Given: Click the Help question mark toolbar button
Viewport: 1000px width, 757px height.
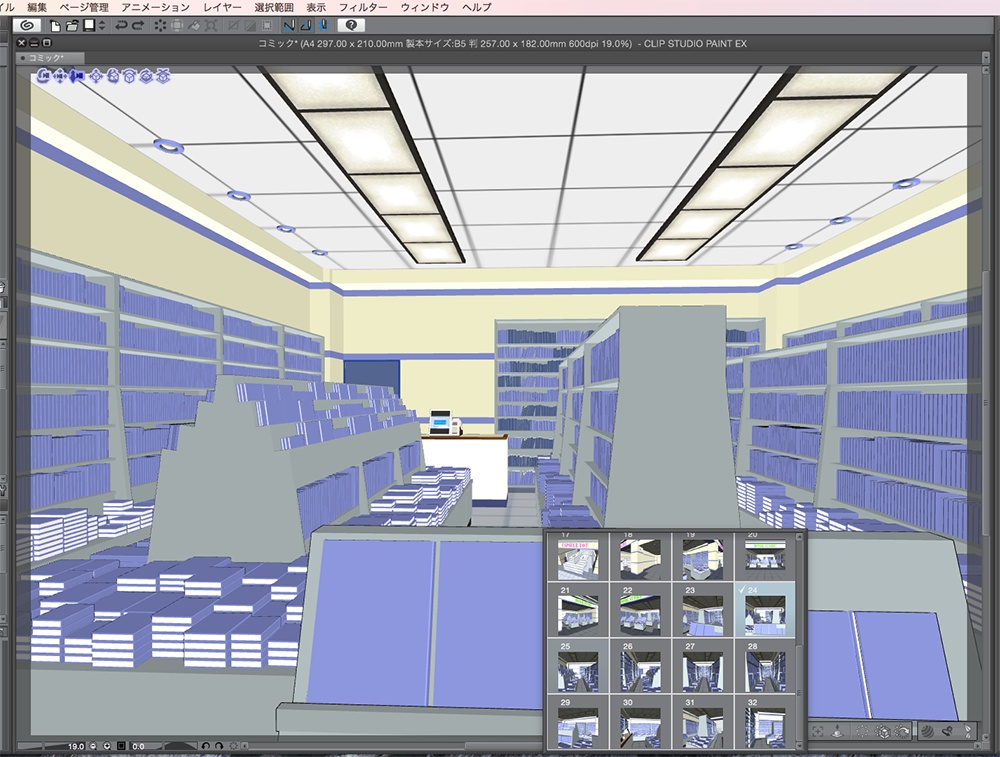Looking at the screenshot, I should pos(352,25).
